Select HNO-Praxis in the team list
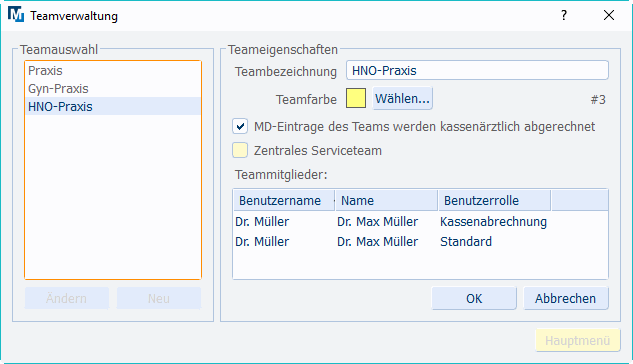The image size is (633, 364). click(x=113, y=106)
